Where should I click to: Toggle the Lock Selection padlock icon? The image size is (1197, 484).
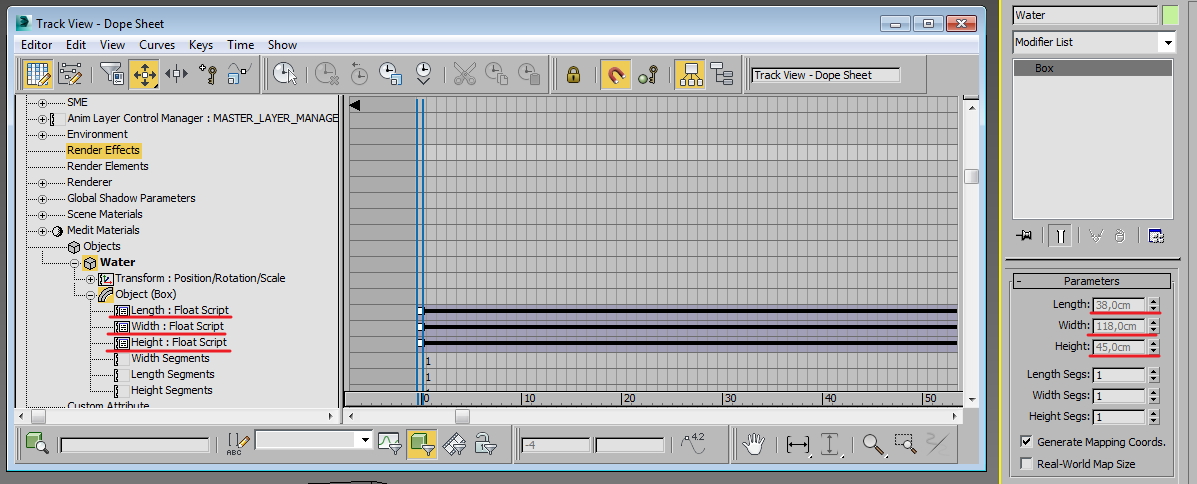(x=573, y=75)
